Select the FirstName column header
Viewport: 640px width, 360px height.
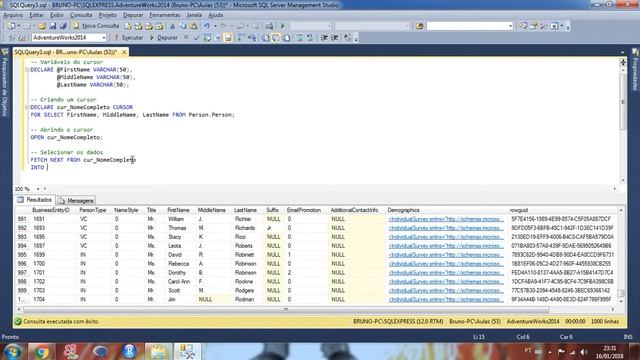tap(179, 210)
